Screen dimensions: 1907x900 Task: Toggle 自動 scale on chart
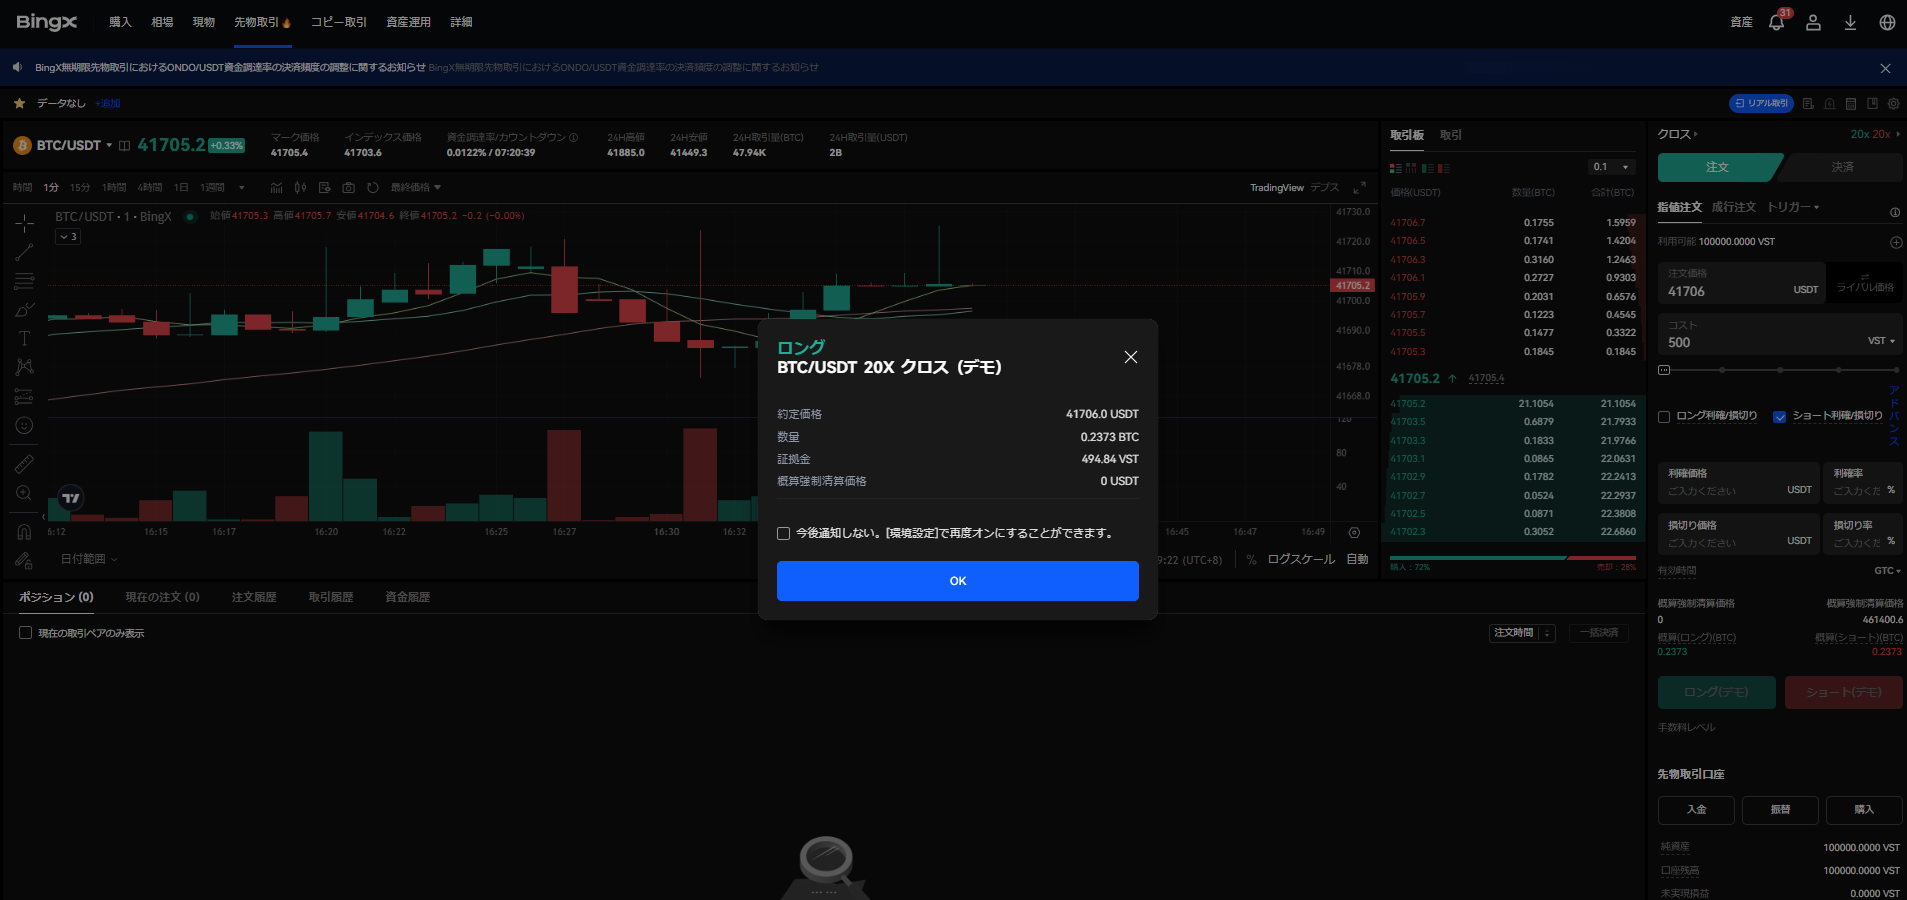point(1357,560)
